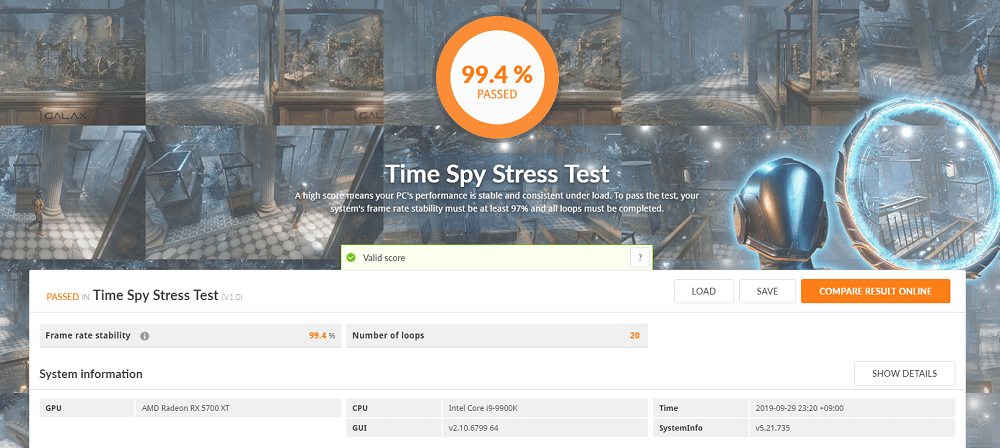The image size is (1000, 448).
Task: Click the glowing blue portal ring image
Action: point(917,185)
